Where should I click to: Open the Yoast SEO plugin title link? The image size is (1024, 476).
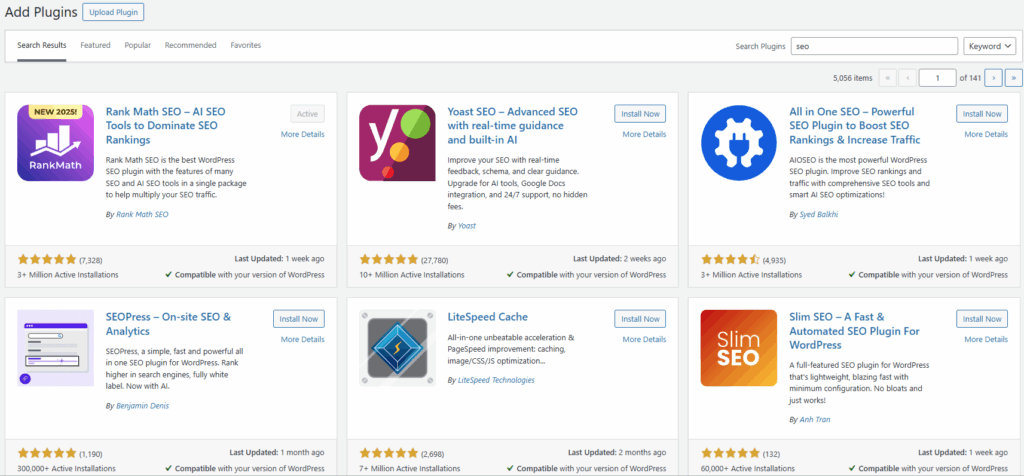pos(512,126)
